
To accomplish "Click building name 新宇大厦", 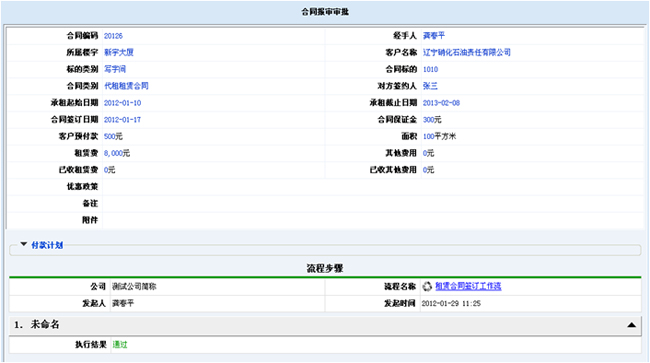I will [x=119, y=53].
